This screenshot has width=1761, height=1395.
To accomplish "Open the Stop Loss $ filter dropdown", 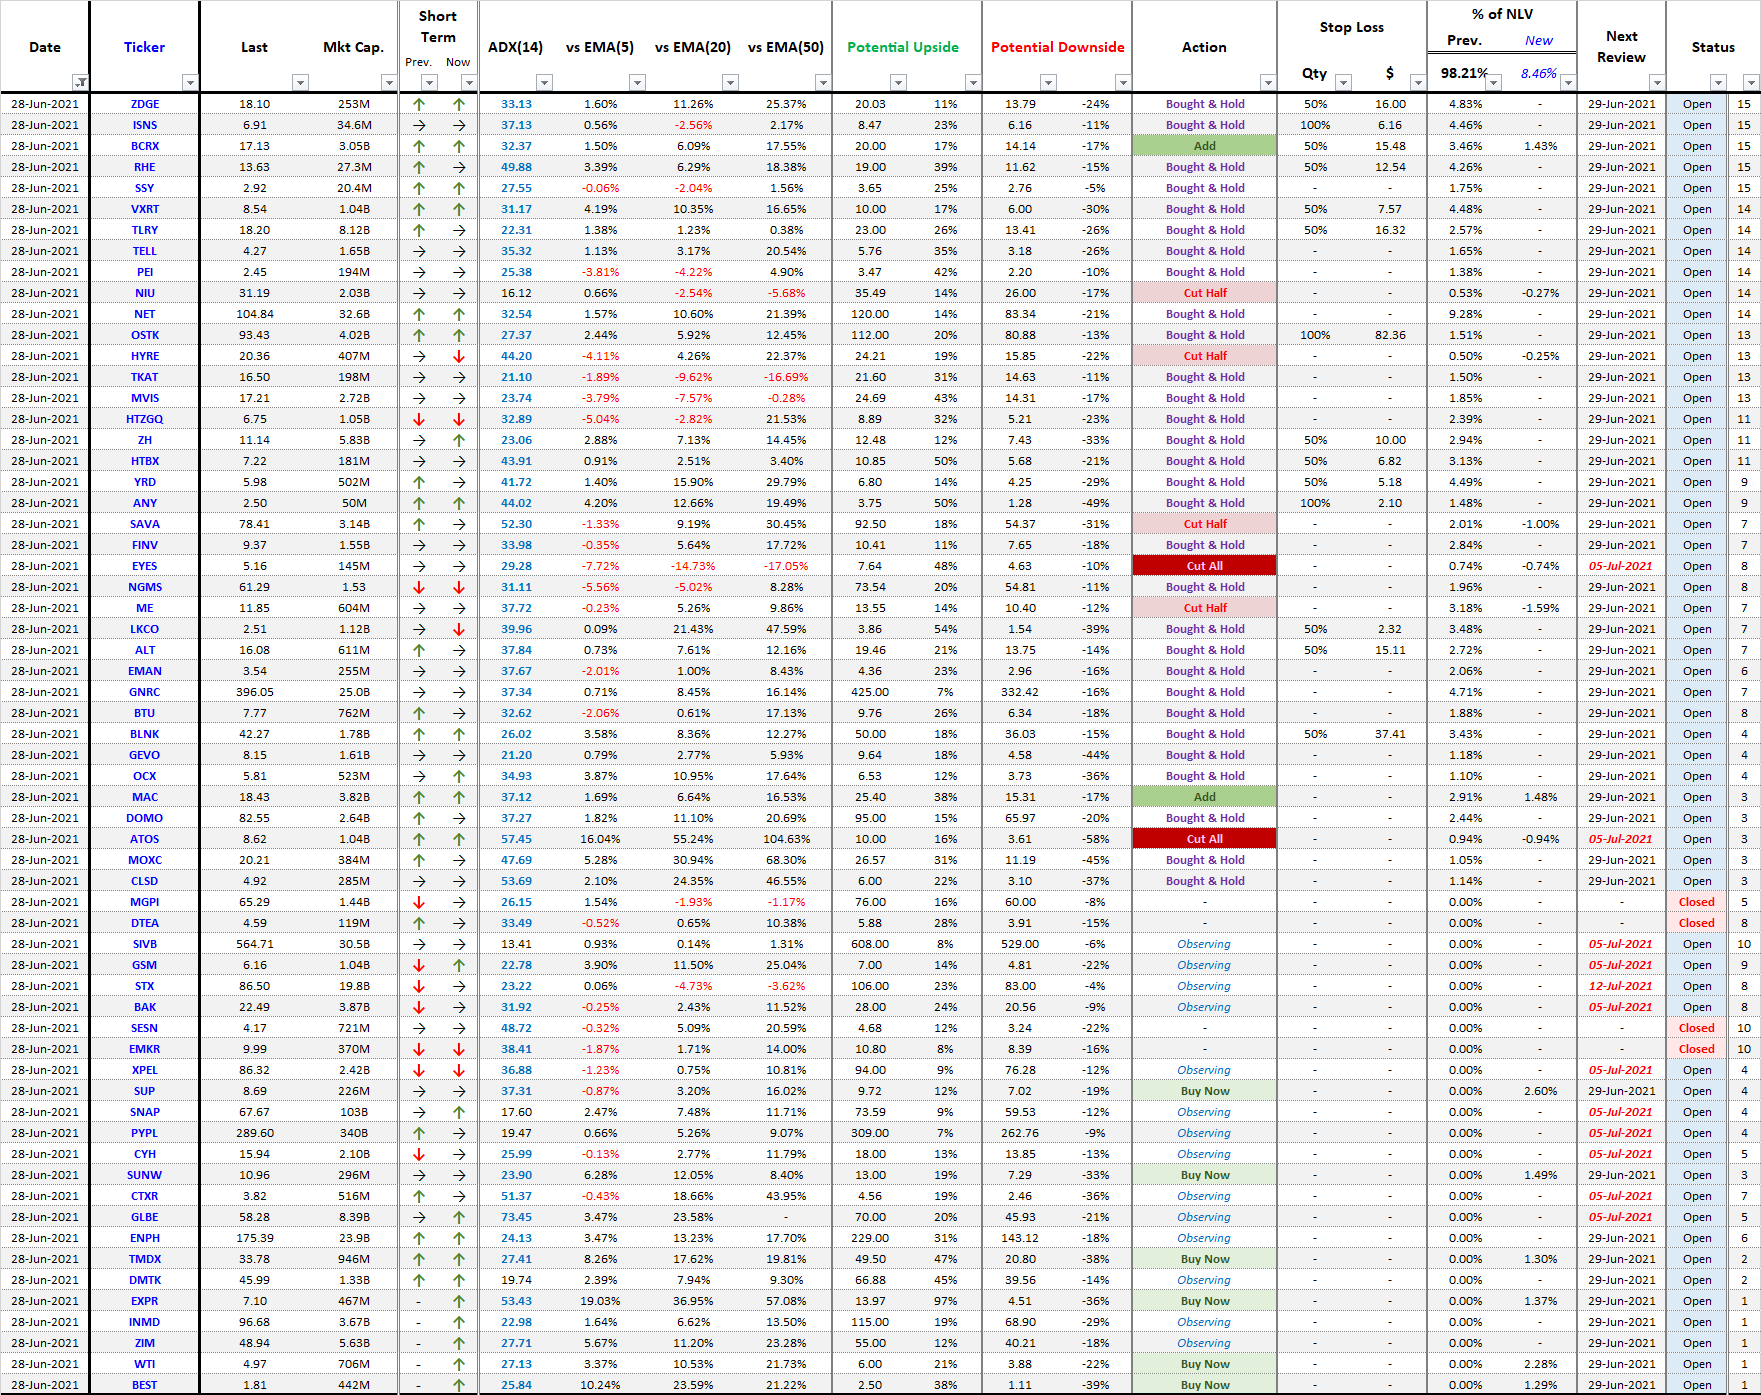I will pyautogui.click(x=1417, y=82).
